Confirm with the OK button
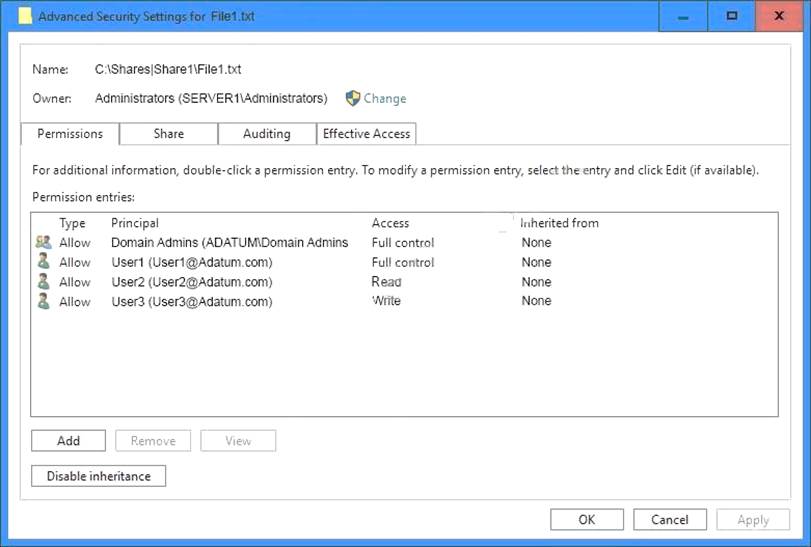Viewport: 811px width, 547px height. tap(587, 520)
